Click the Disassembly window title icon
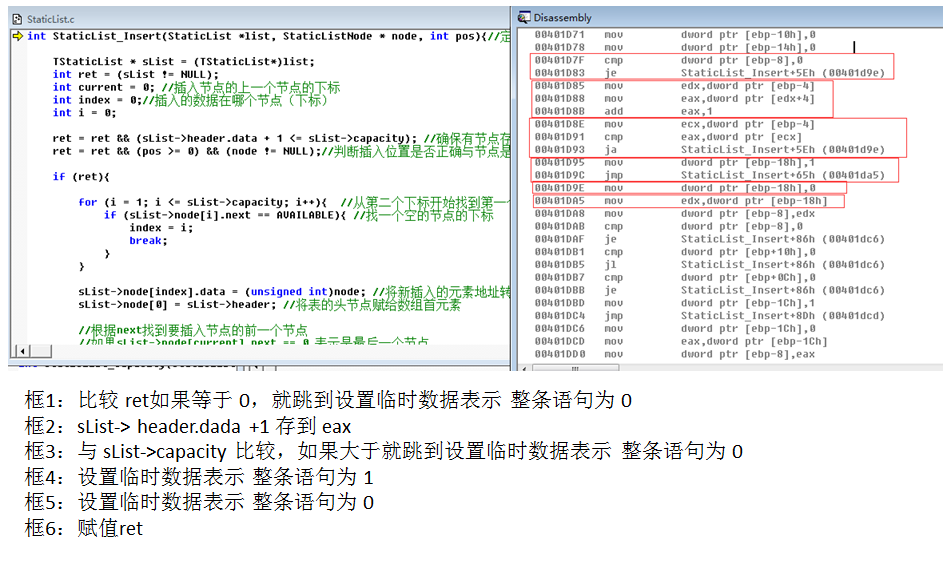Screen dimensions: 949x561 click(x=524, y=18)
